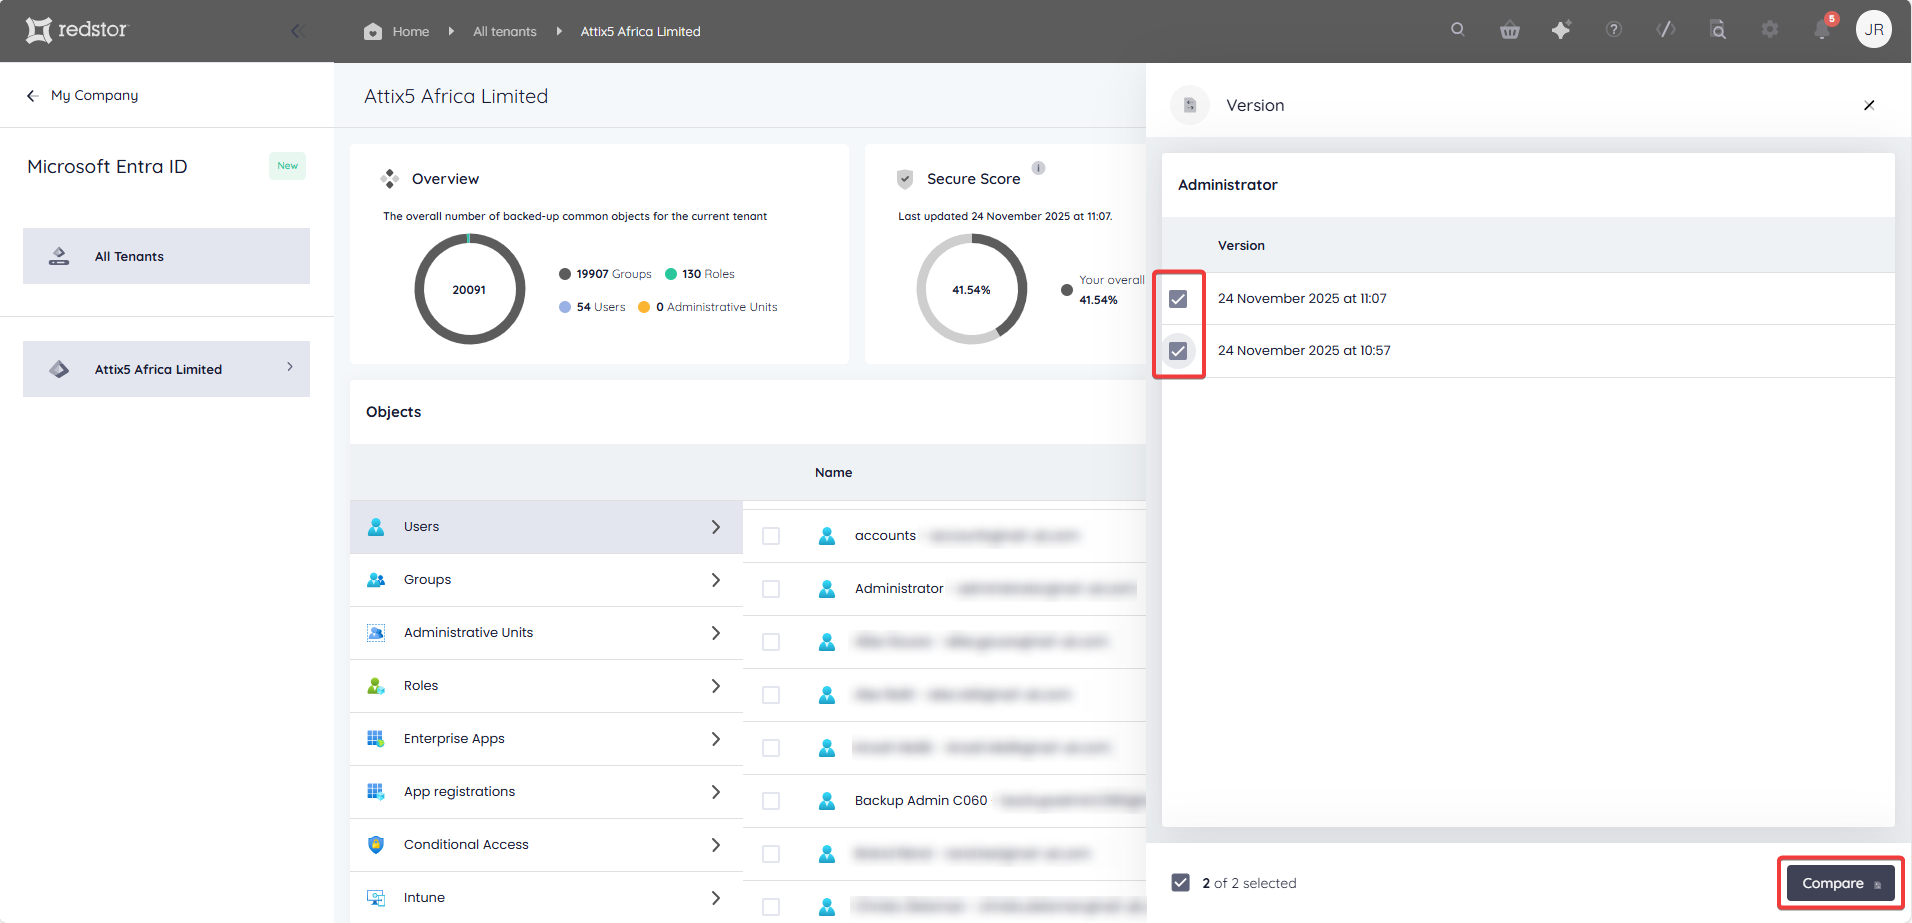Click the Administrative Units yellow legend dot
1912x923 pixels.
(644, 307)
